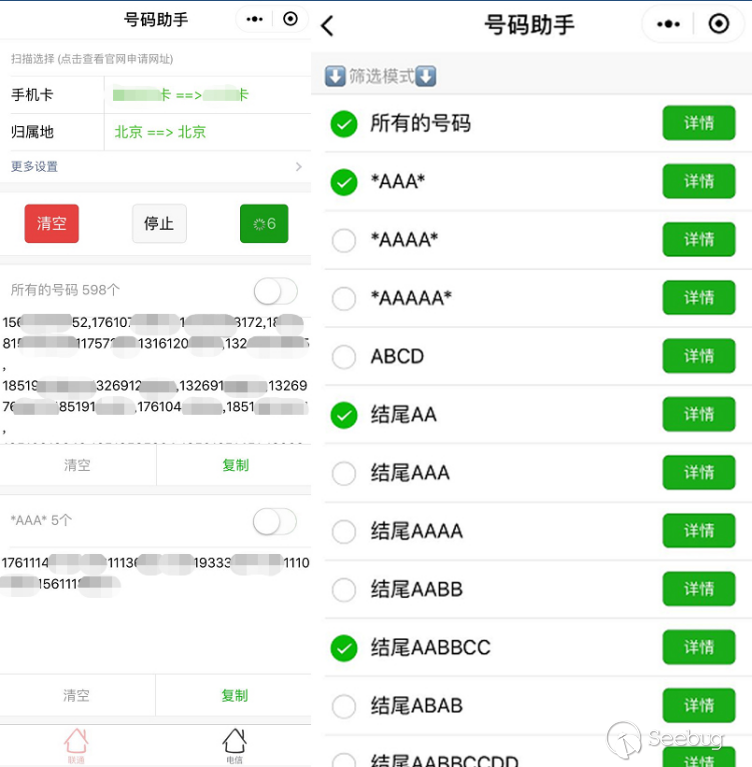Toggle the *AAA* 5个 switch
This screenshot has height=767, width=752.
(274, 521)
